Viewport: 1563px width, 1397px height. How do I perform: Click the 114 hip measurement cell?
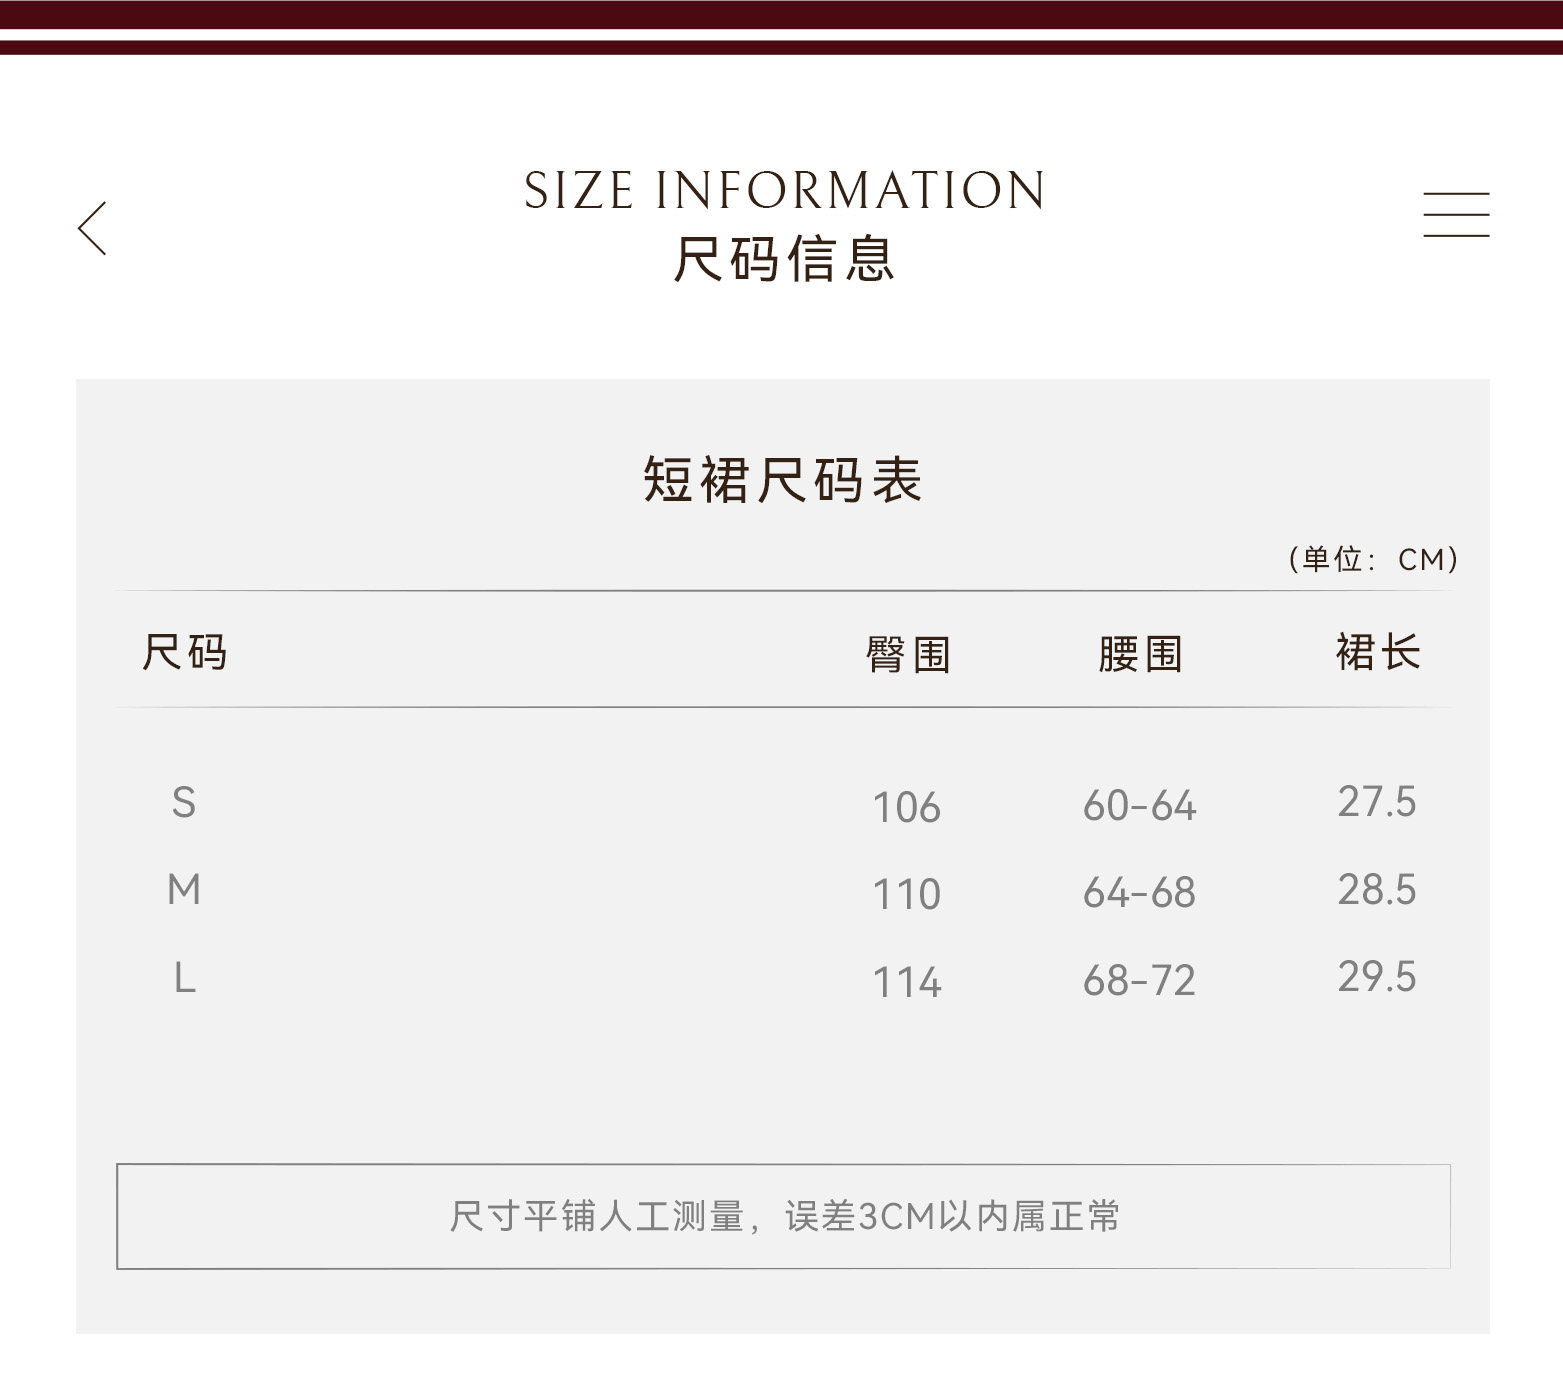tap(907, 982)
